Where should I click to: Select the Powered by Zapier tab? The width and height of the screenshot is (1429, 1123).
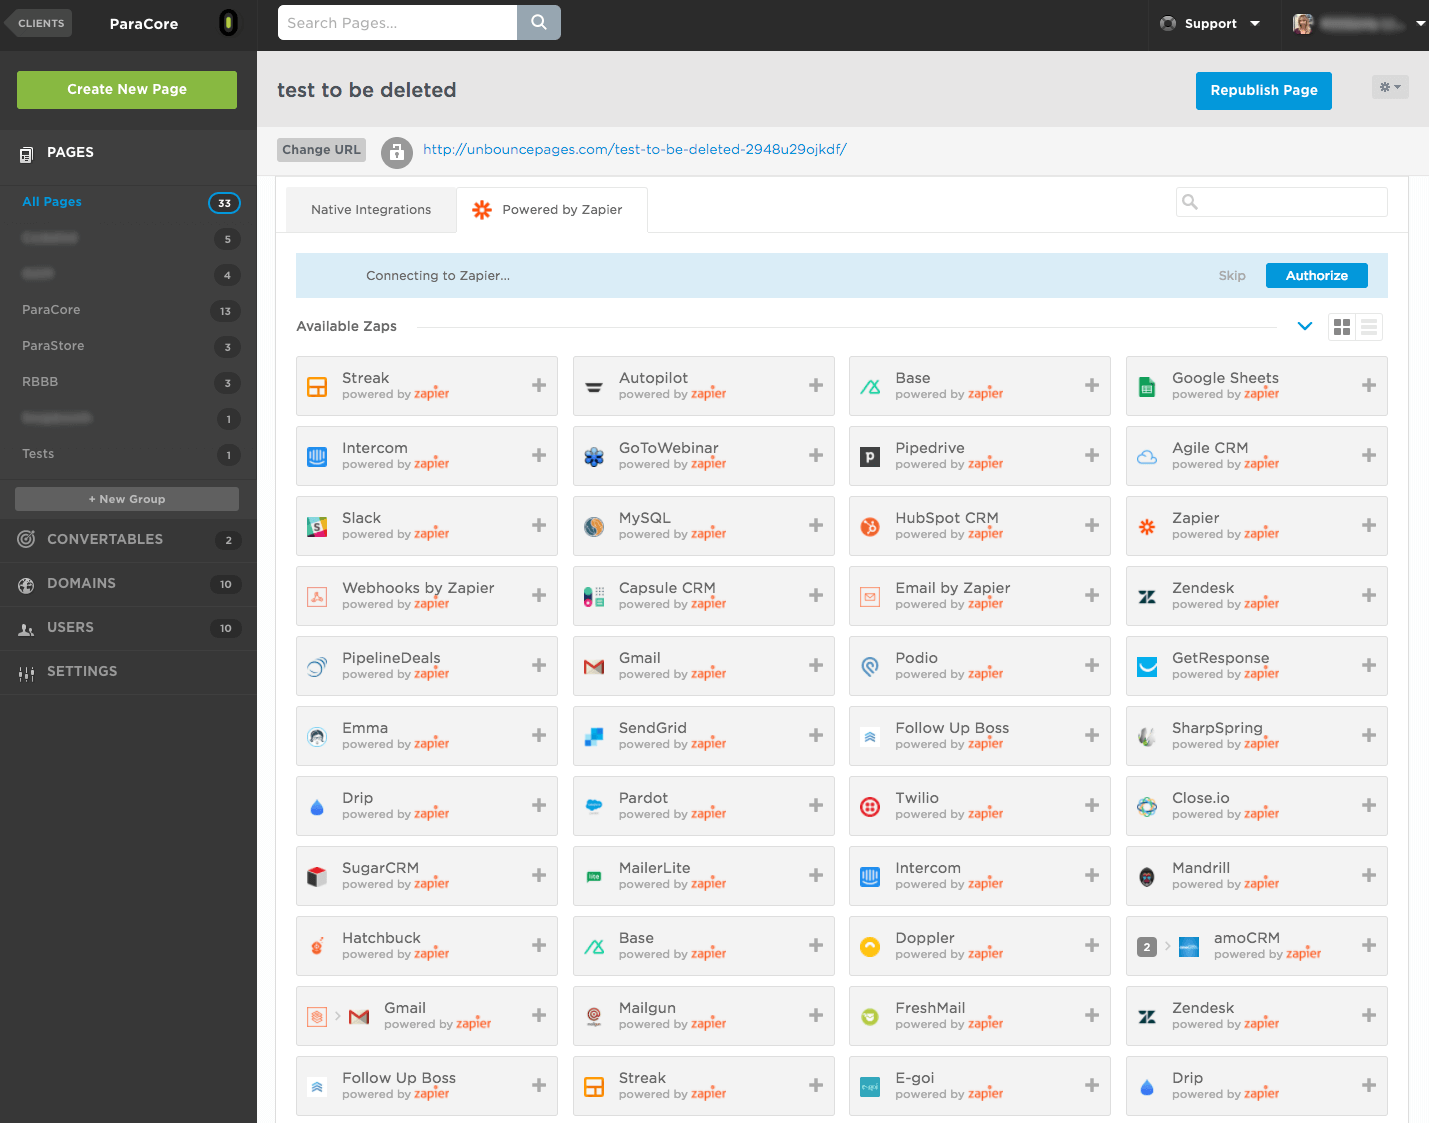tap(552, 210)
